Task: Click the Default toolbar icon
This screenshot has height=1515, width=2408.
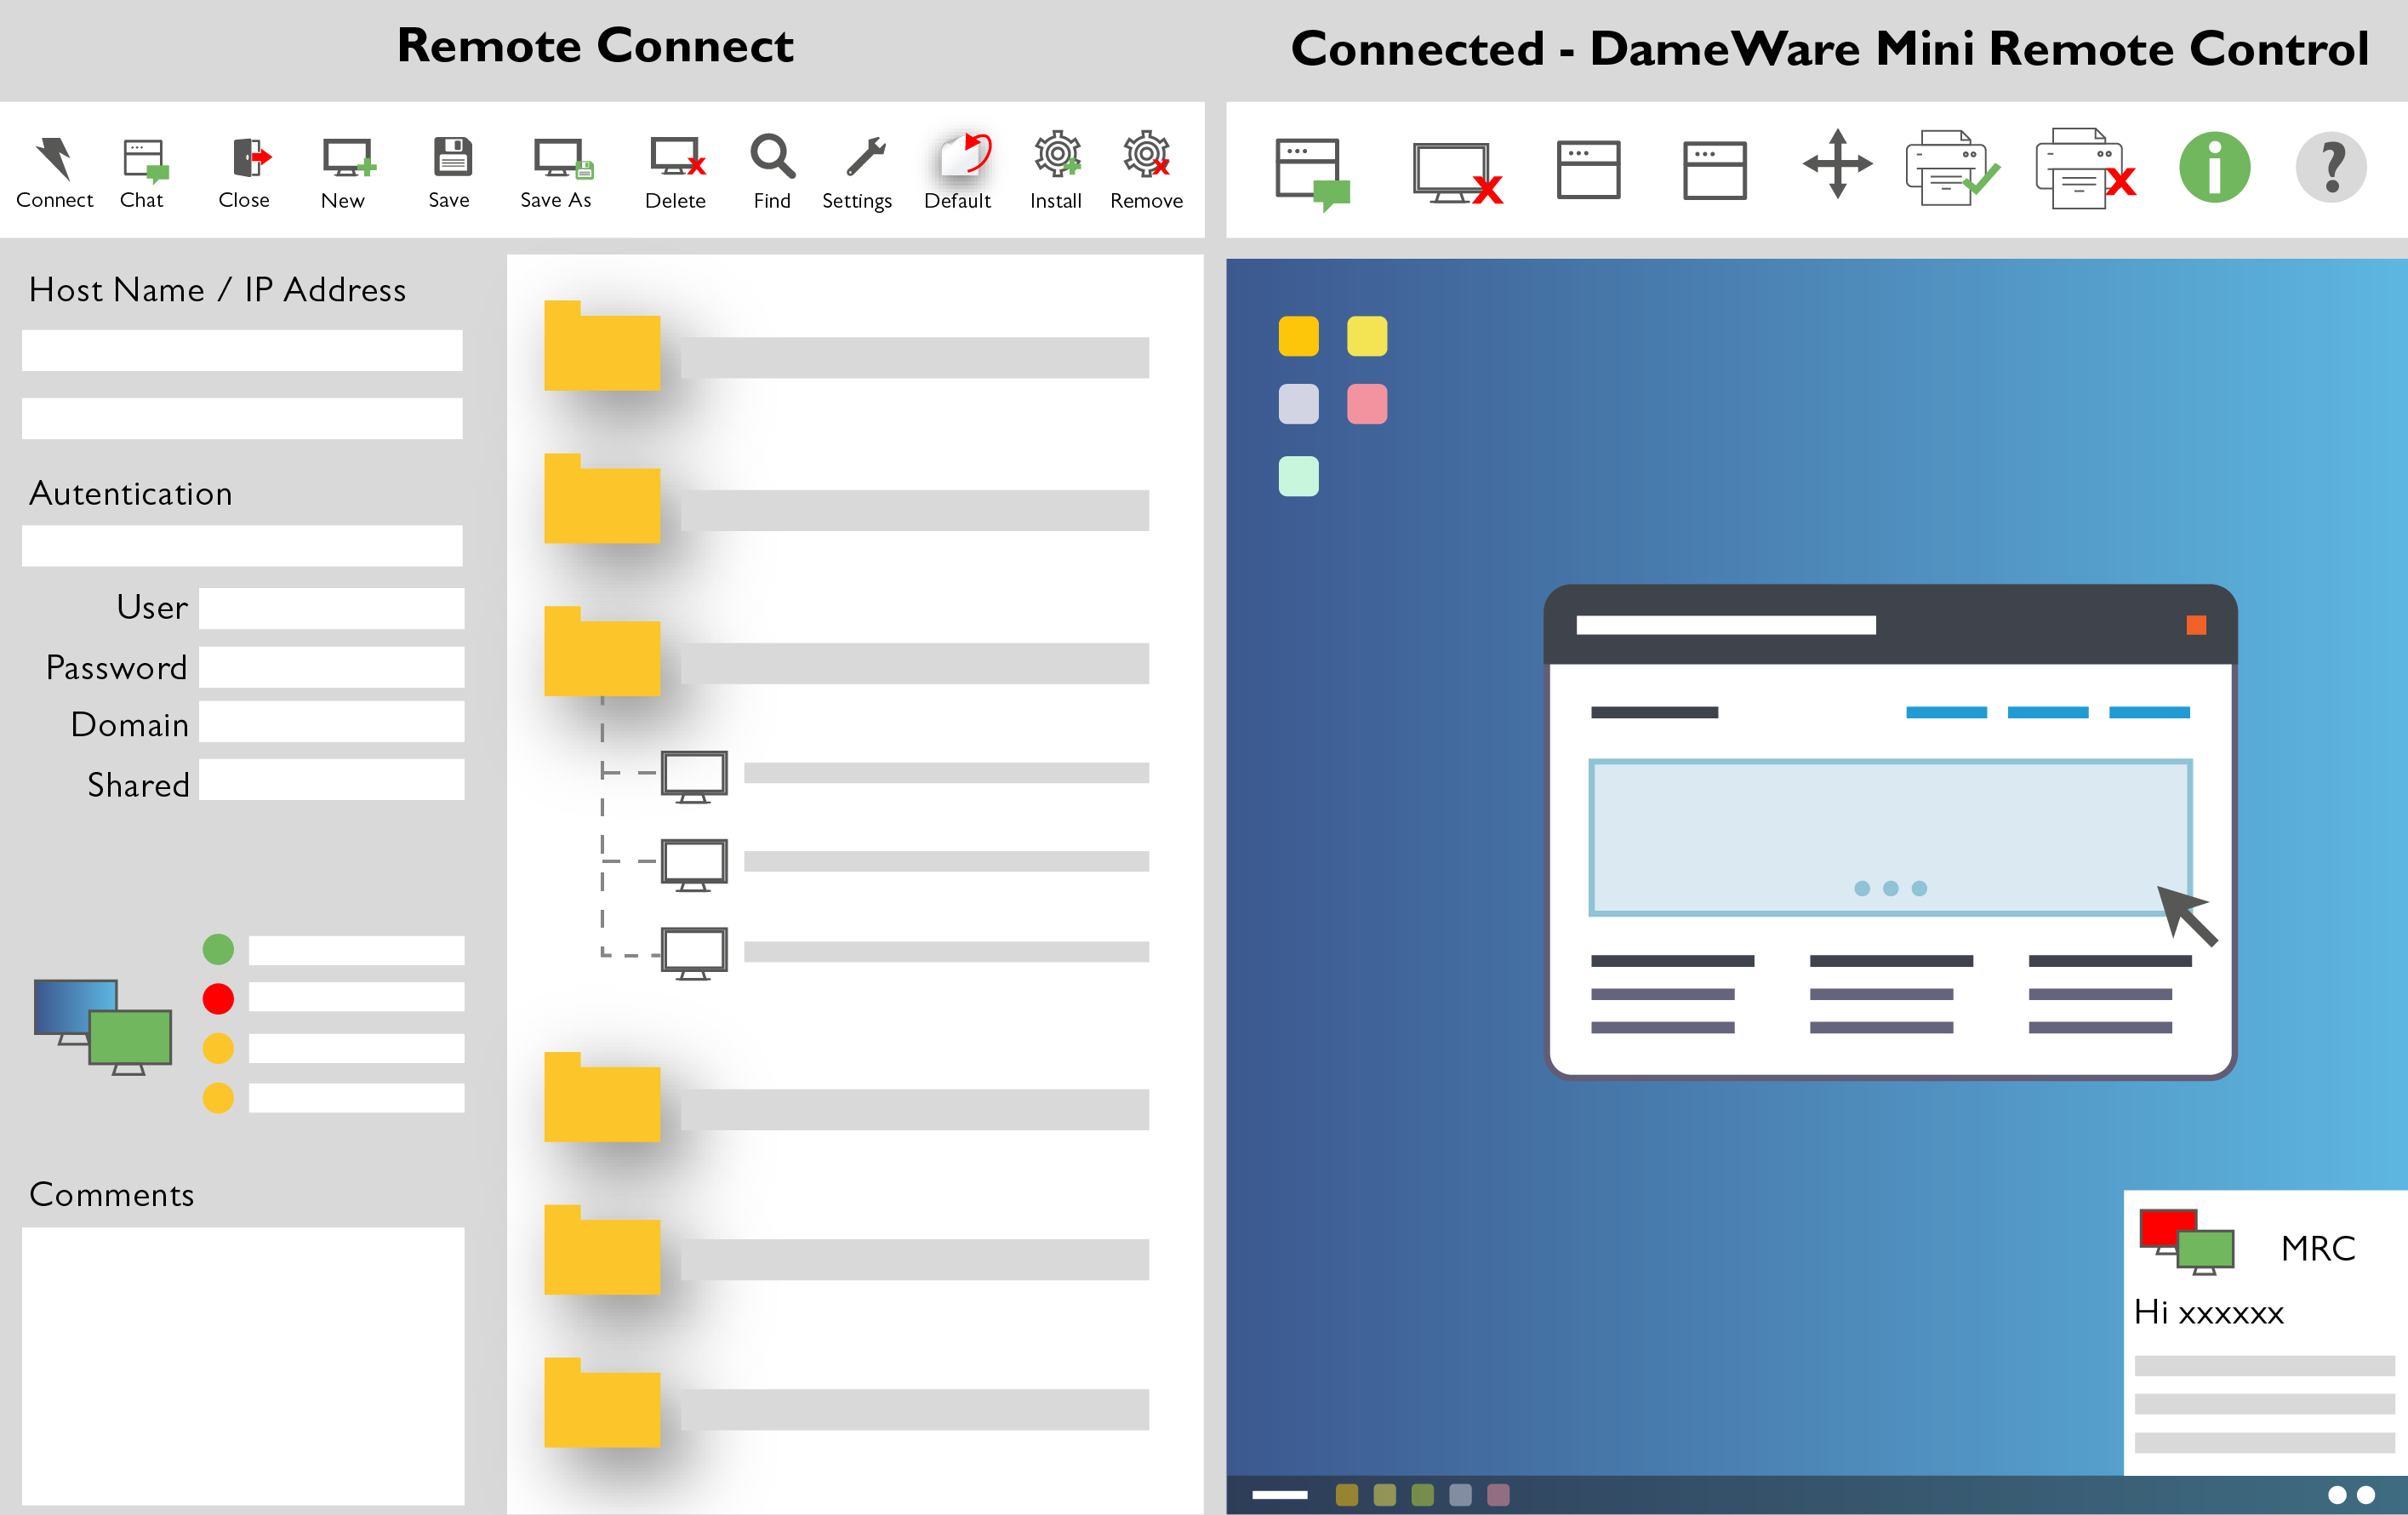Action: 963,156
